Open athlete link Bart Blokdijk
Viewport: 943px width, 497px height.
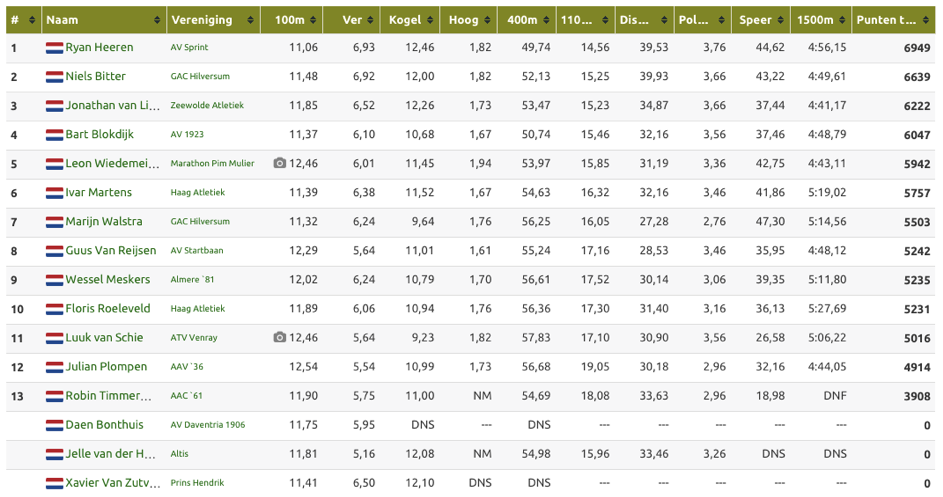pyautogui.click(x=100, y=134)
